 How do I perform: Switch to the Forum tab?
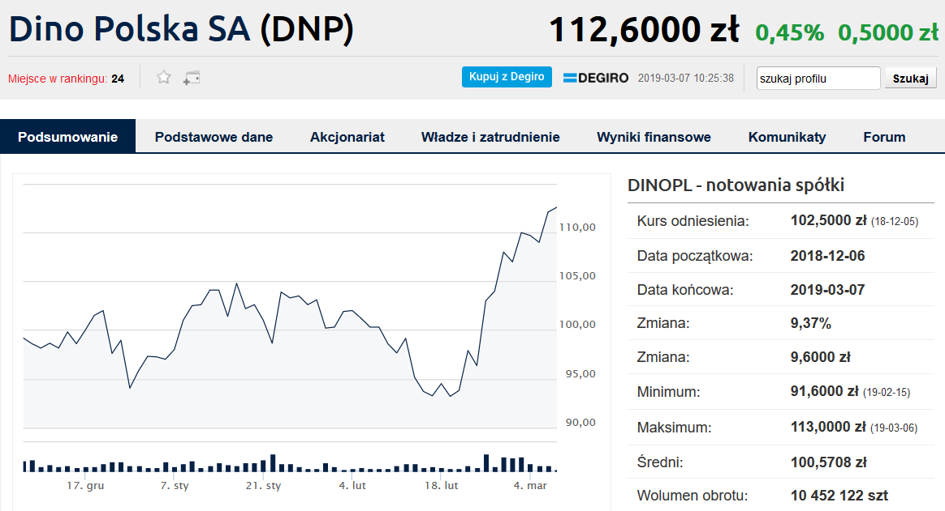coord(884,137)
